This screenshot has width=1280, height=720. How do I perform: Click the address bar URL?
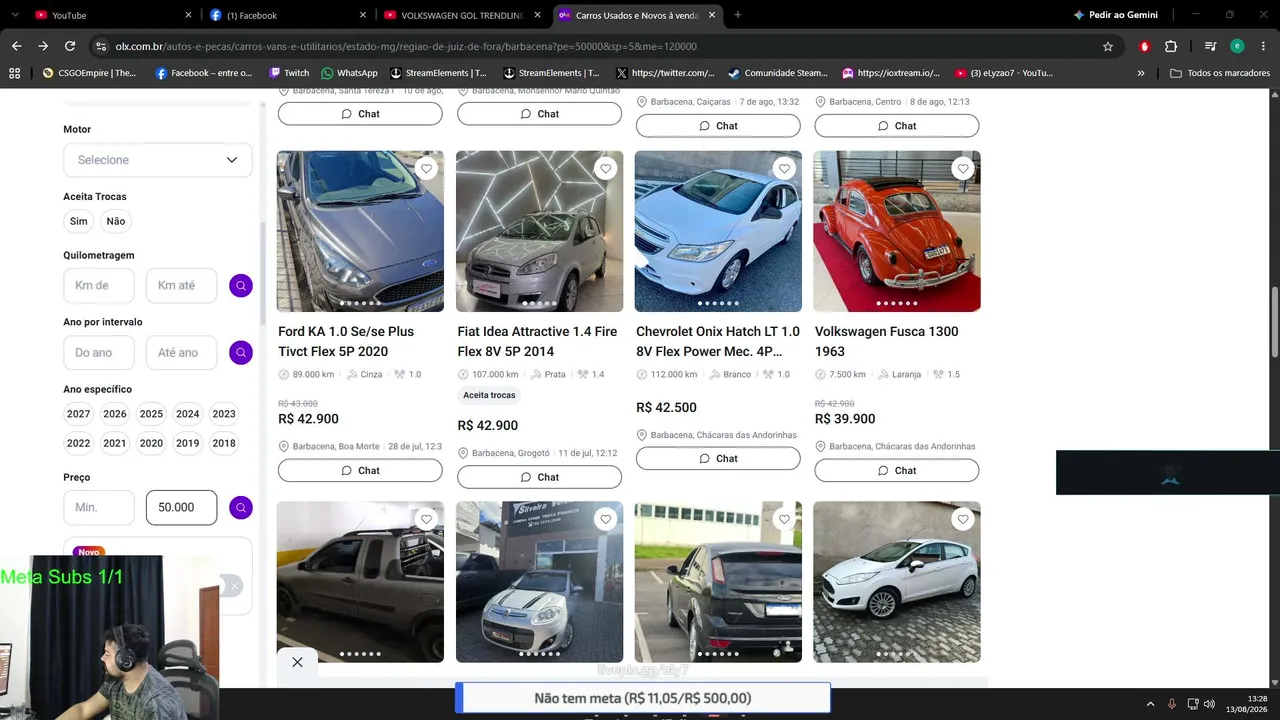(x=406, y=46)
